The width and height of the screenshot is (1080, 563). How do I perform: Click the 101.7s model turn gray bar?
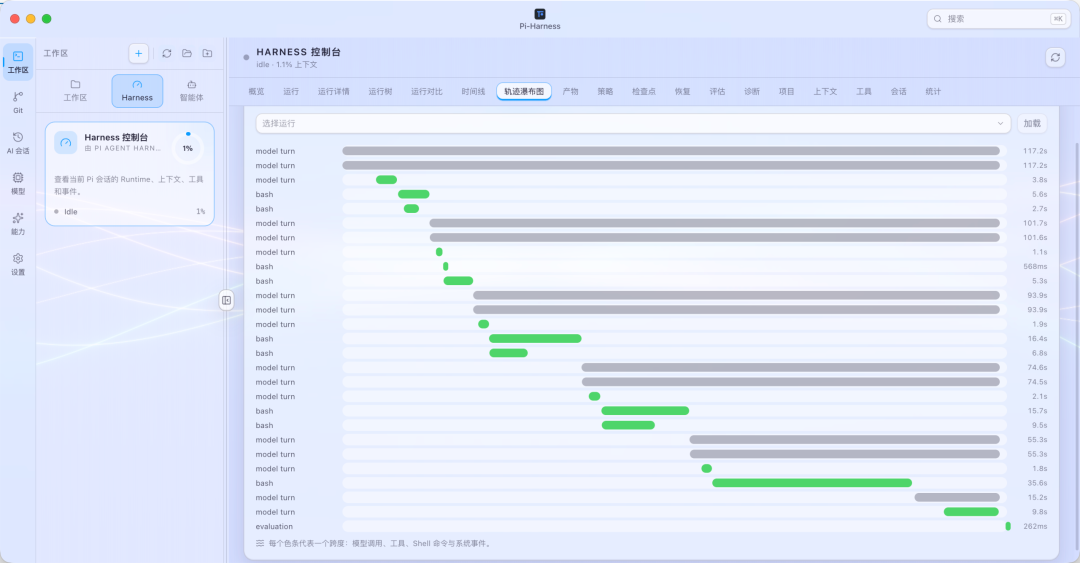(x=715, y=223)
